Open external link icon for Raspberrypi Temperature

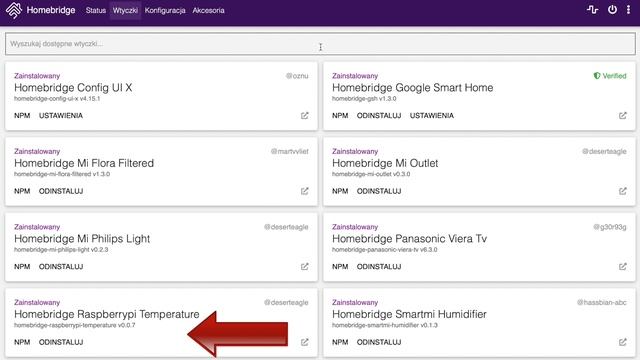304,342
